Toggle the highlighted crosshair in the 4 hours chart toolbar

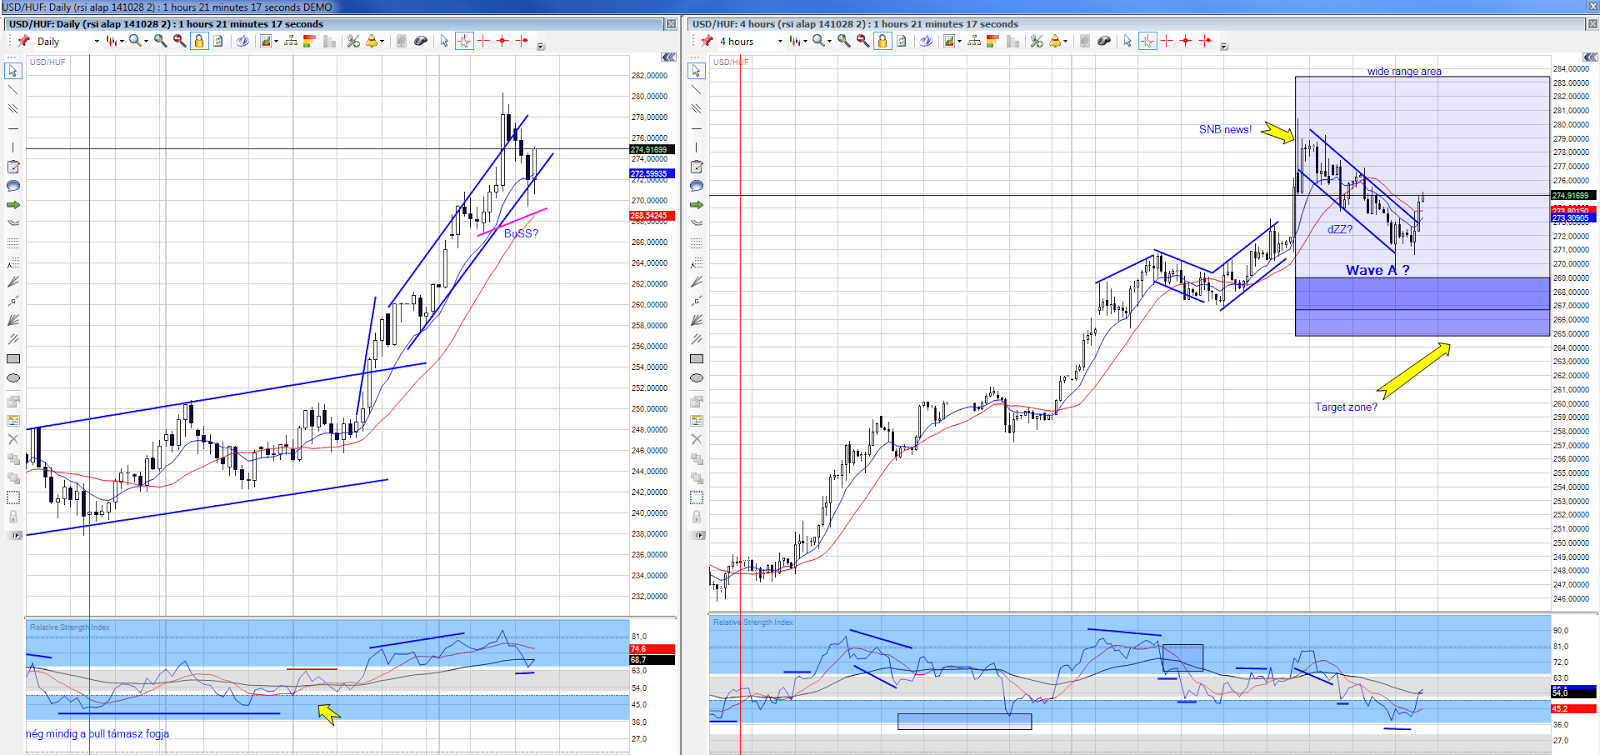click(x=1147, y=41)
